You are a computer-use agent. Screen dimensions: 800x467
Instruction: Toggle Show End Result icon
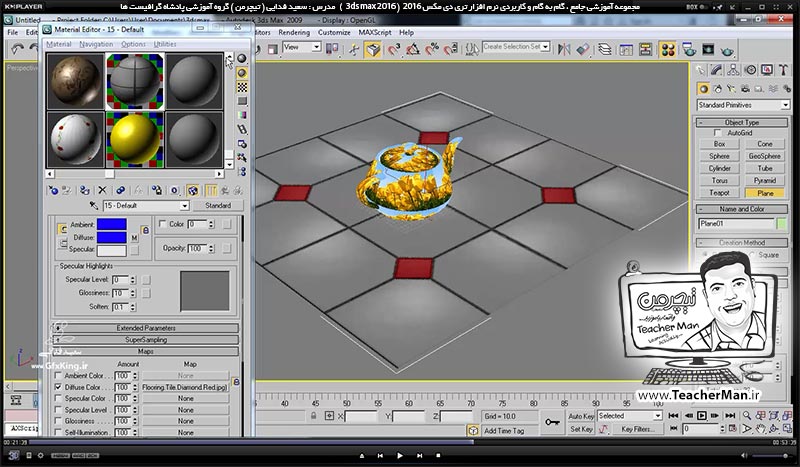[x=211, y=190]
